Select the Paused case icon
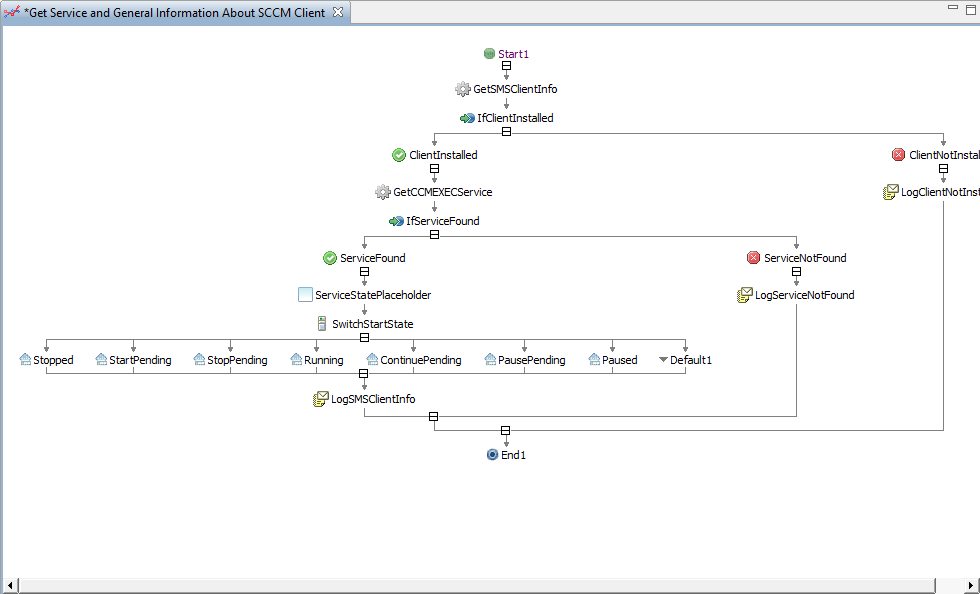 594,360
